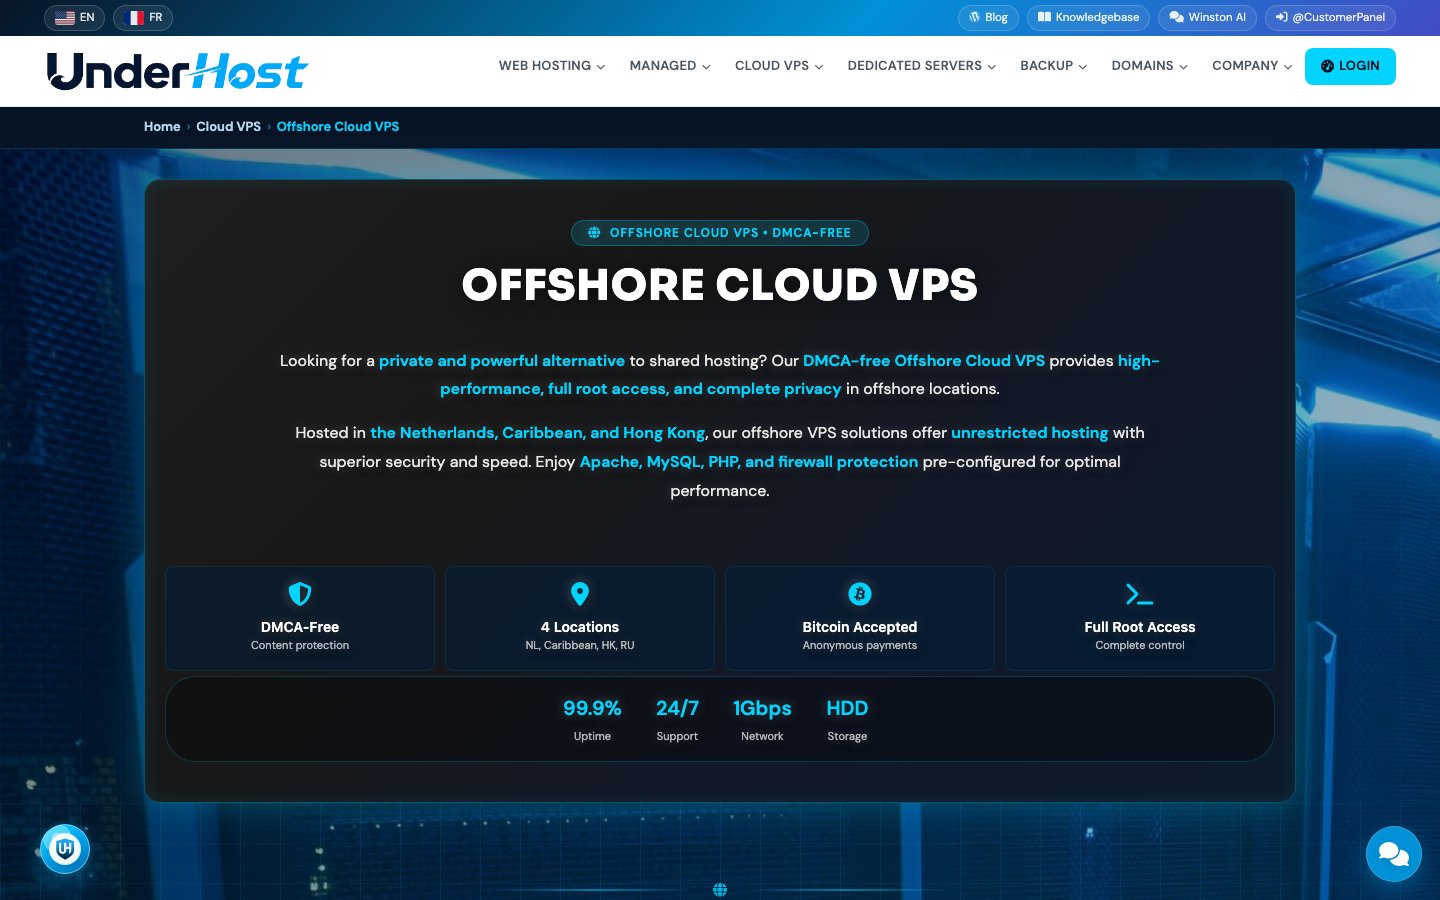
Task: Select the 4 Locations card title
Action: tap(580, 627)
